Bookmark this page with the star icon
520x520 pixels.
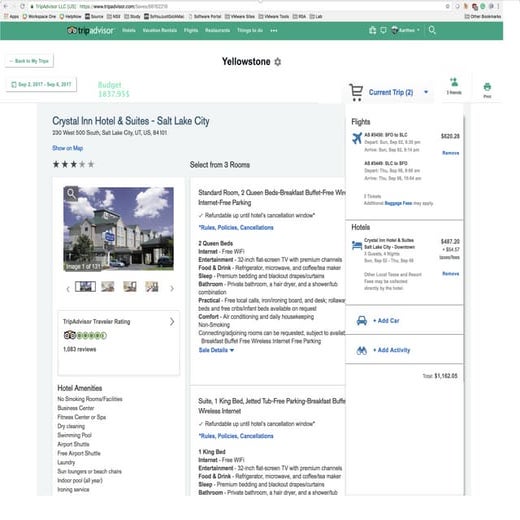point(447,6)
